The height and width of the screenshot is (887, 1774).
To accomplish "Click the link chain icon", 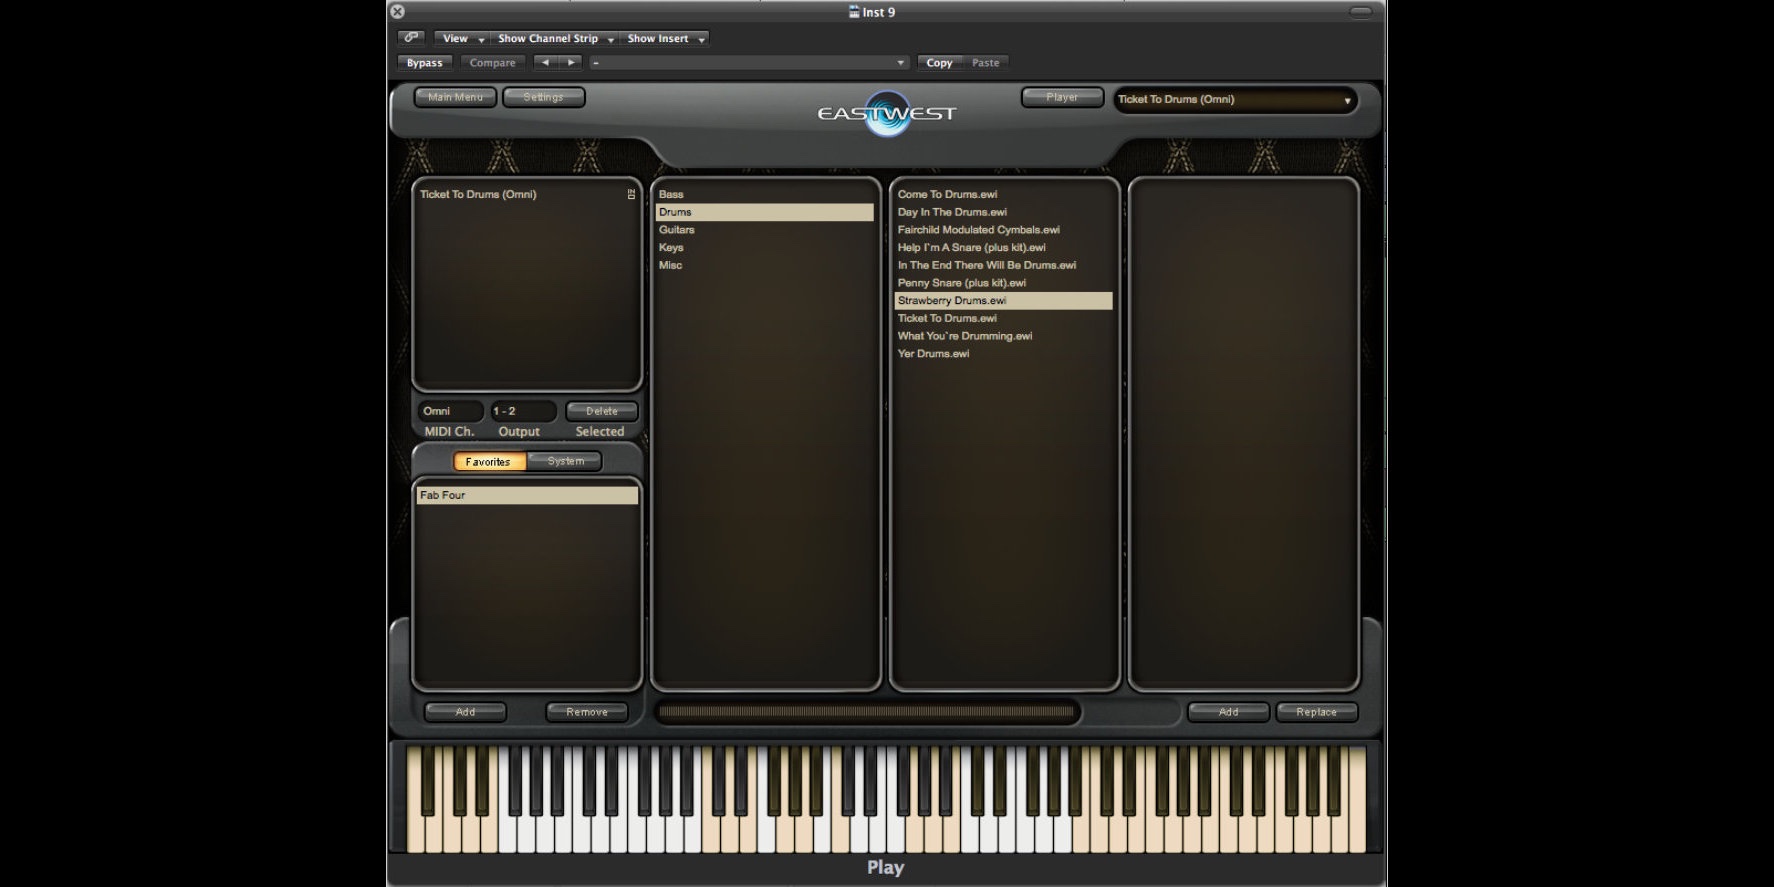I will [410, 38].
